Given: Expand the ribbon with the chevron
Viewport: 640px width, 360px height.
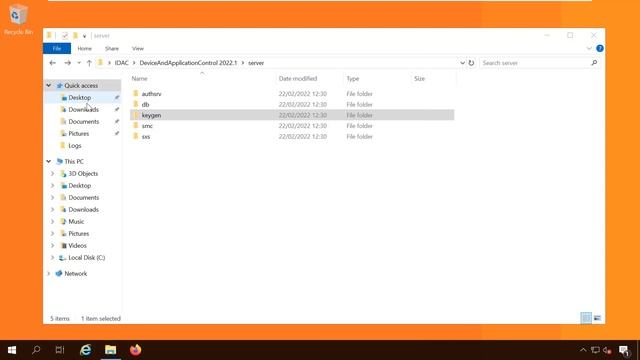Looking at the screenshot, I should pos(589,48).
